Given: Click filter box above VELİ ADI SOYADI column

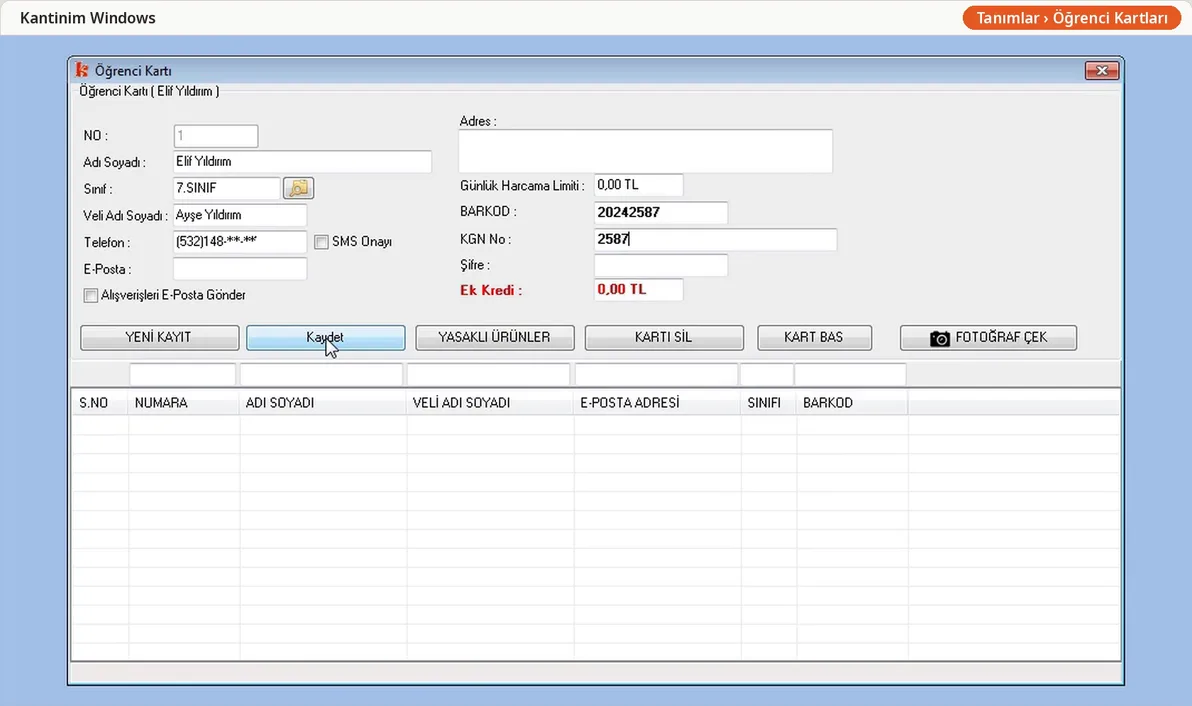Looking at the screenshot, I should (489, 374).
